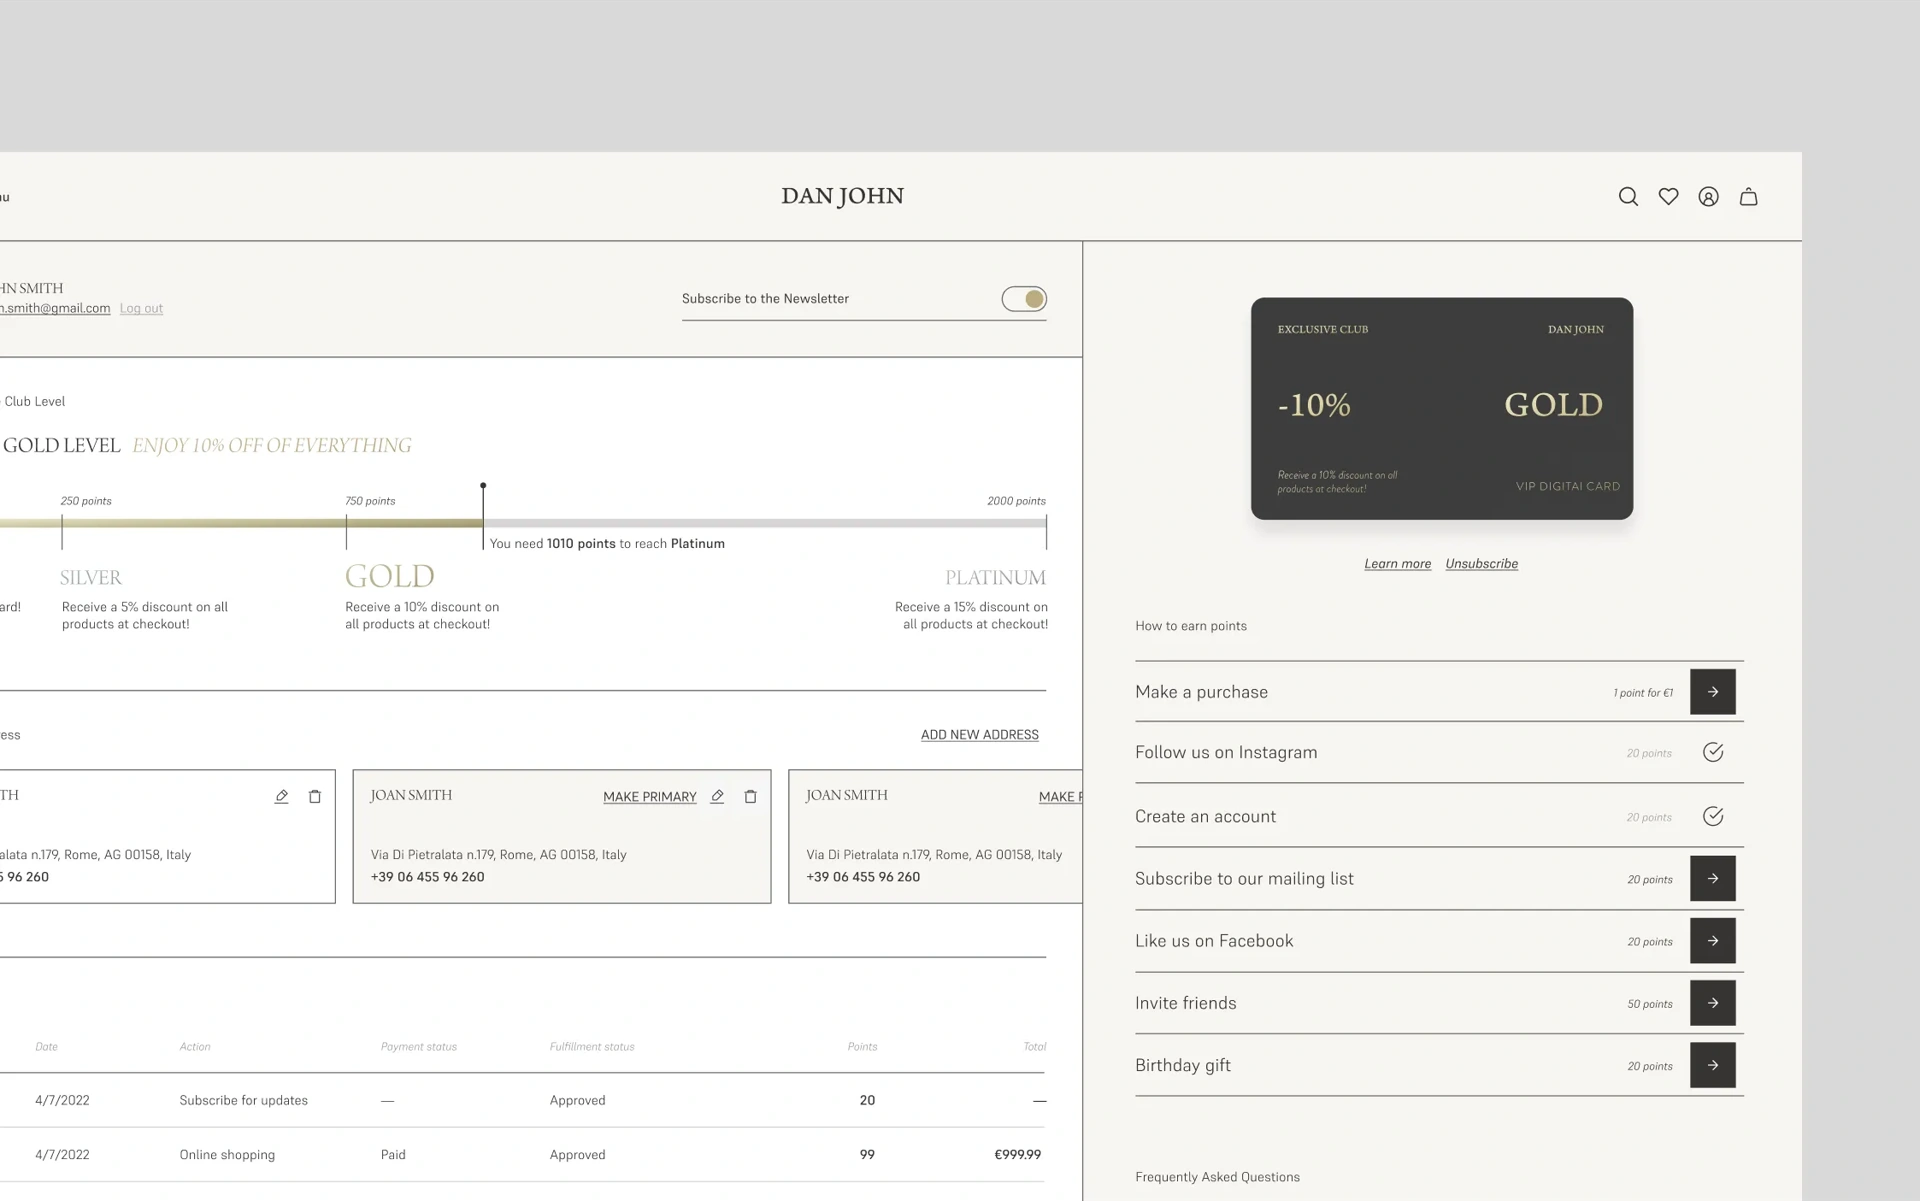Click the €999.99 total value

pos(1017,1154)
